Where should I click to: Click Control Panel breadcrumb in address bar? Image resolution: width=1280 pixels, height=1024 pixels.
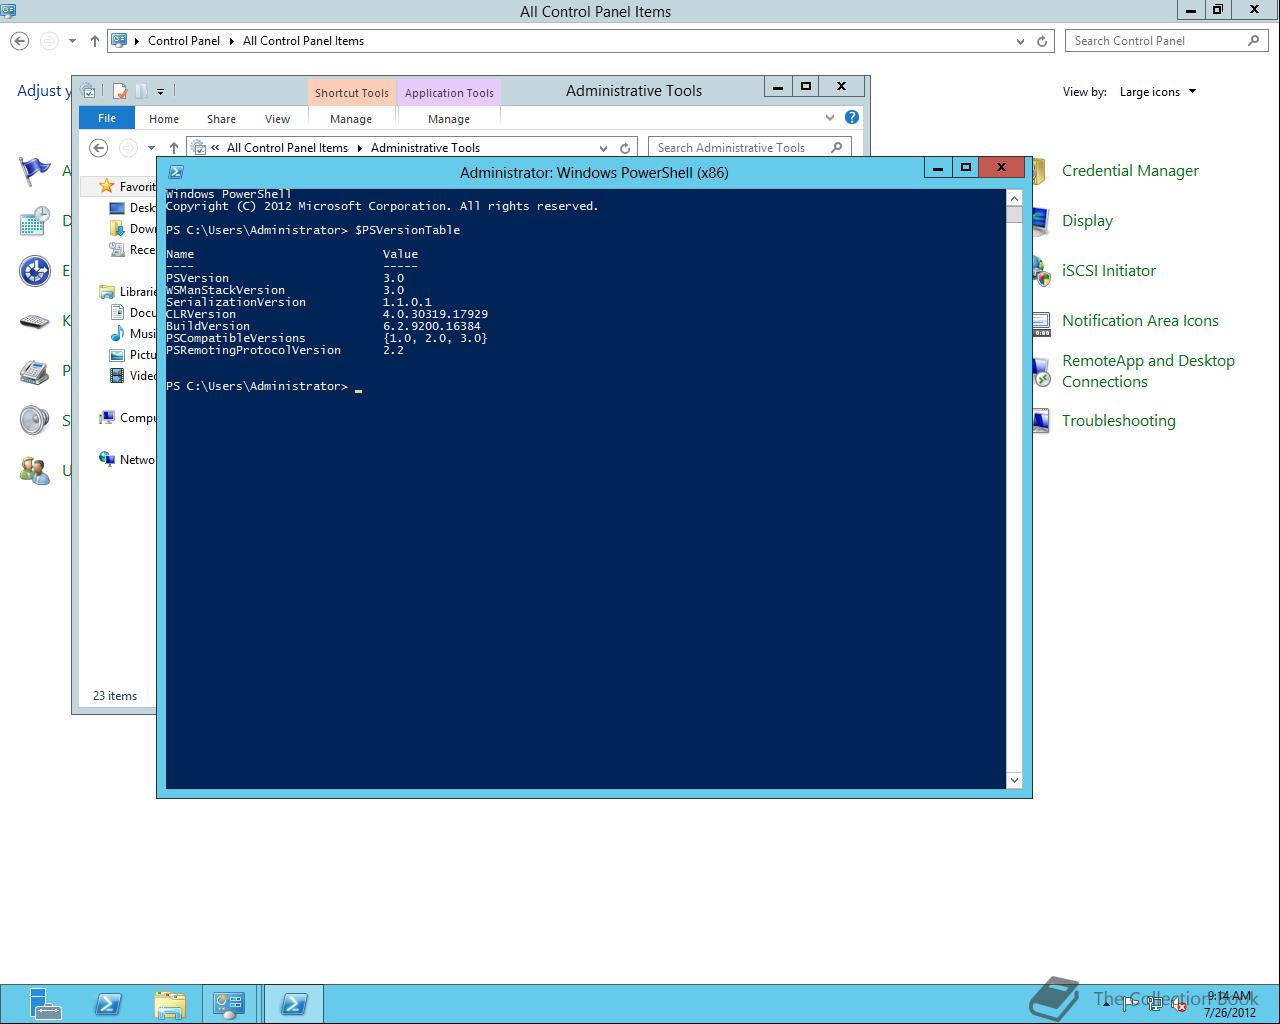click(x=184, y=41)
